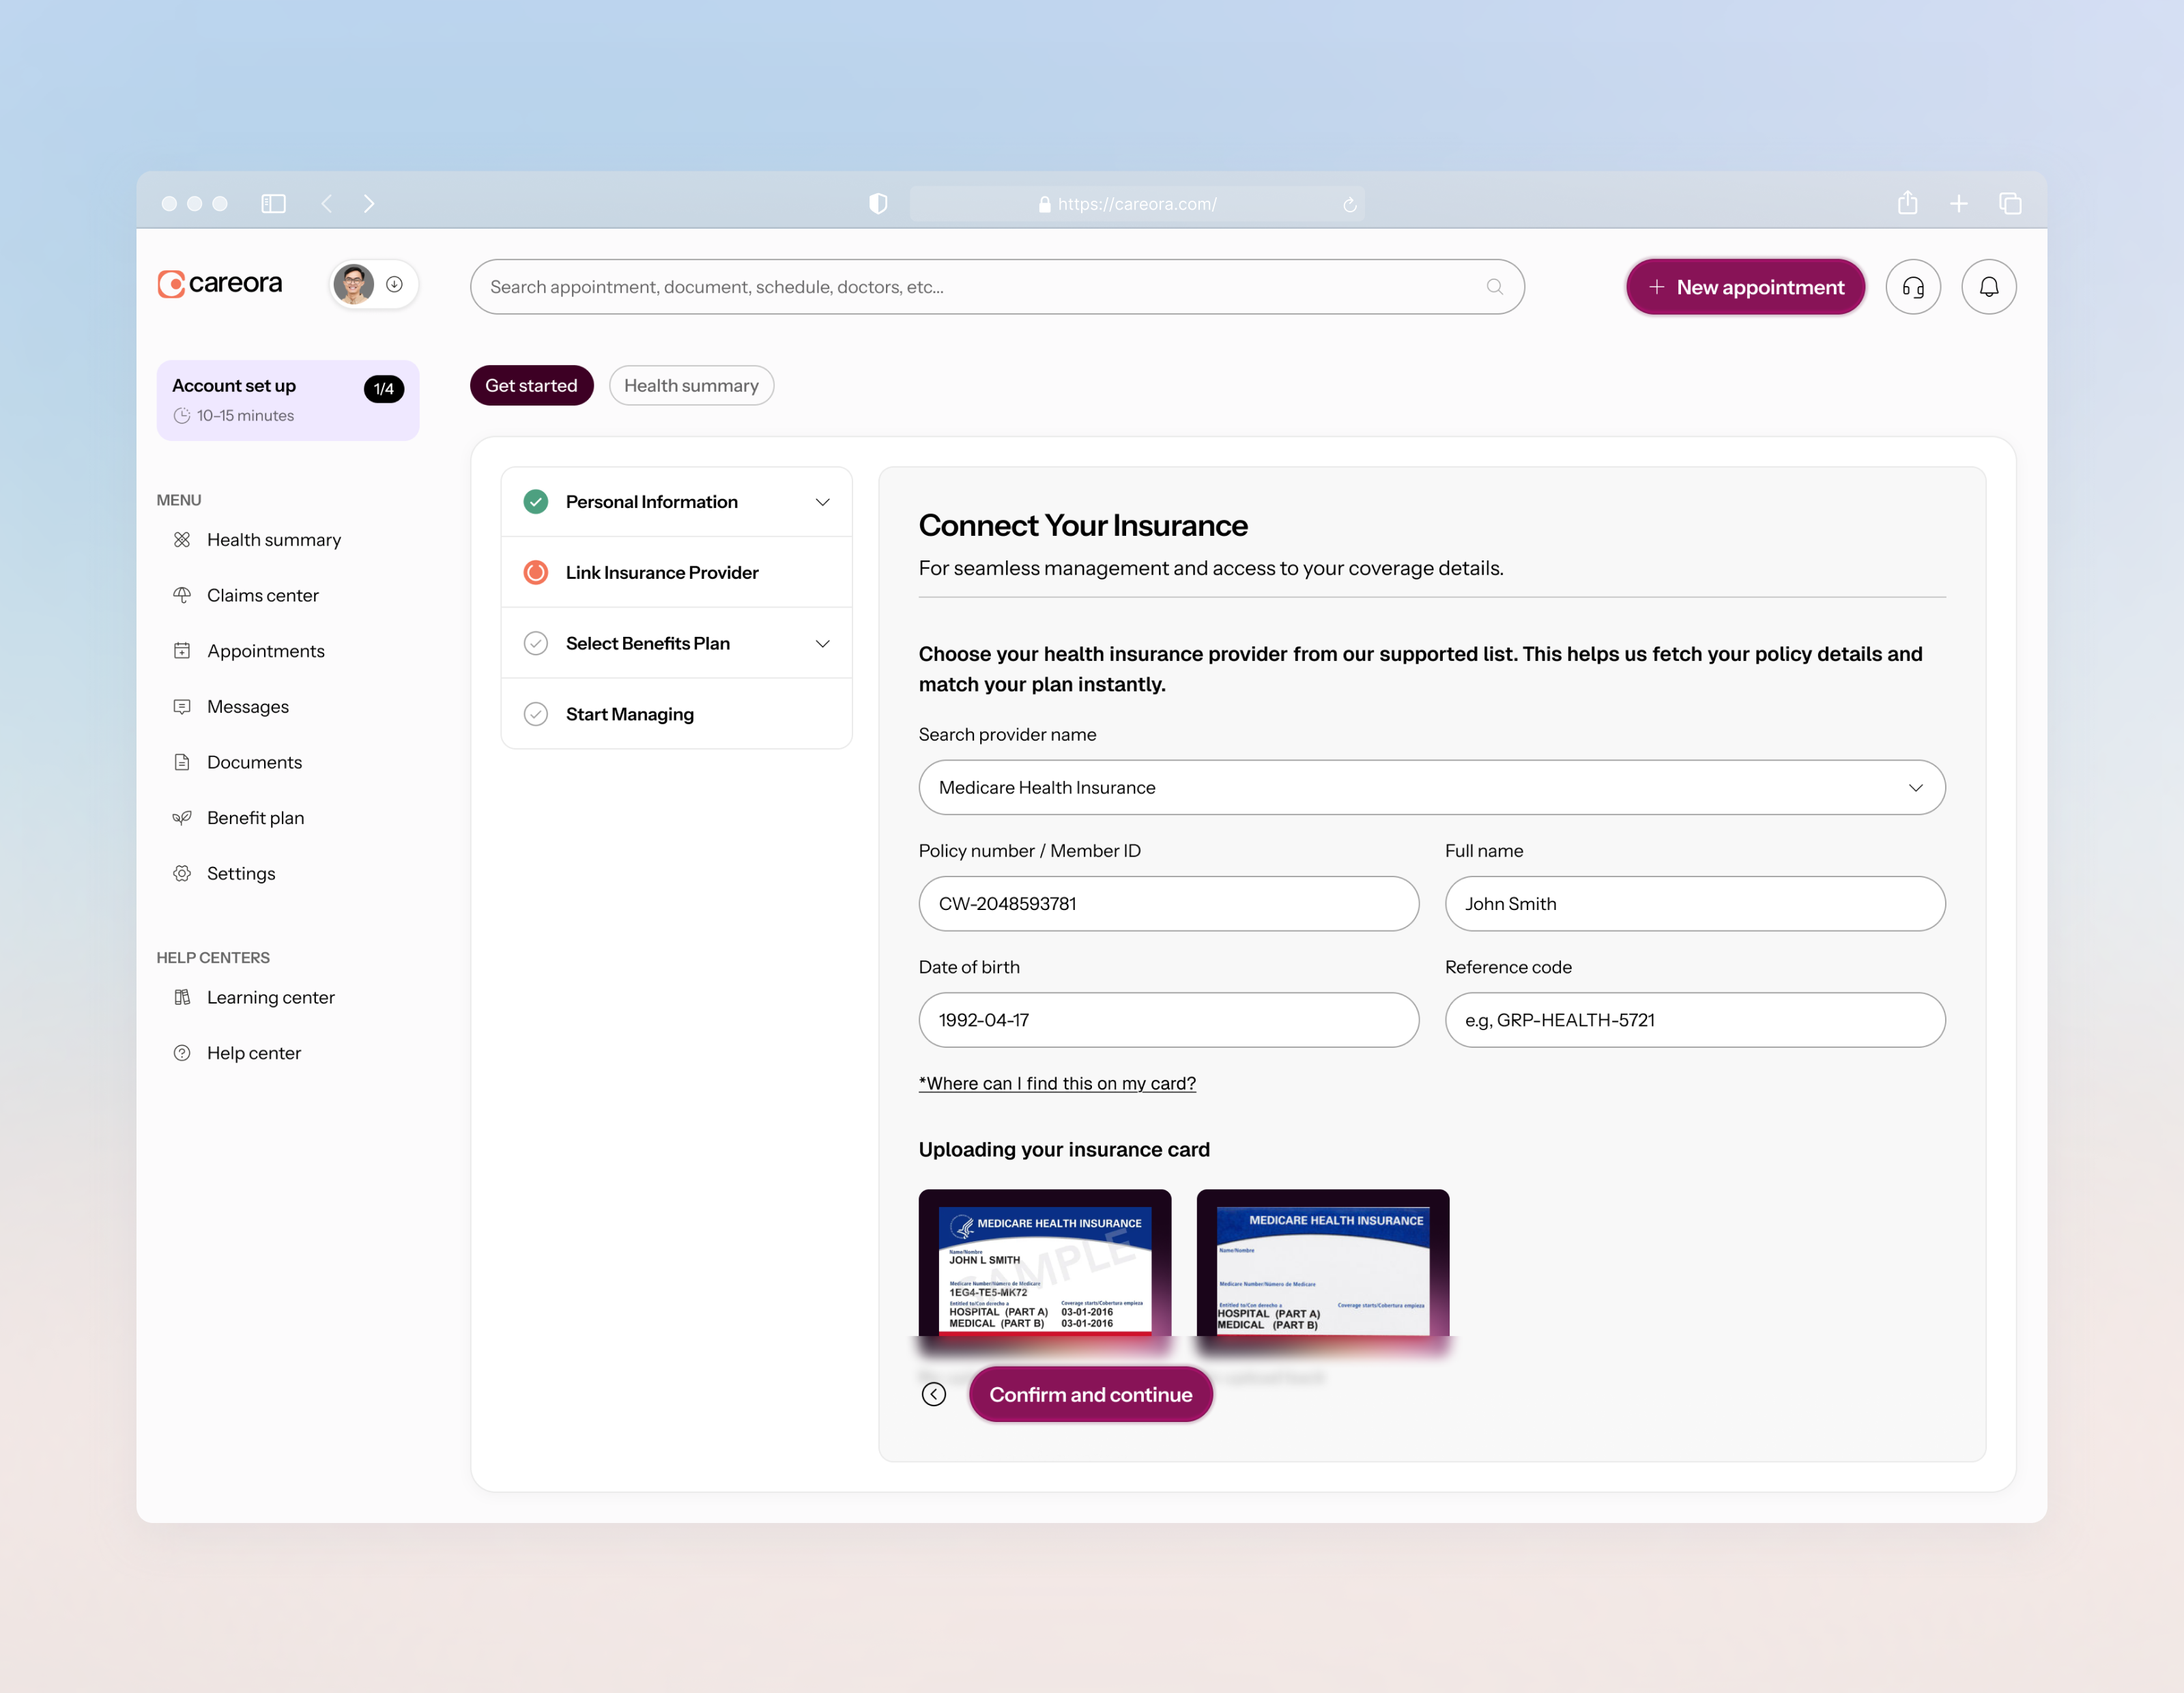Open the Benefit plan leaf icon
Image resolution: width=2184 pixels, height=1693 pixels.
[182, 817]
